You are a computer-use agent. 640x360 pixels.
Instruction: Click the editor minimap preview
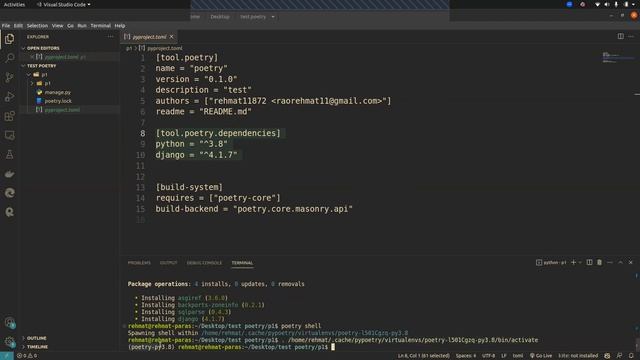tap(617, 57)
